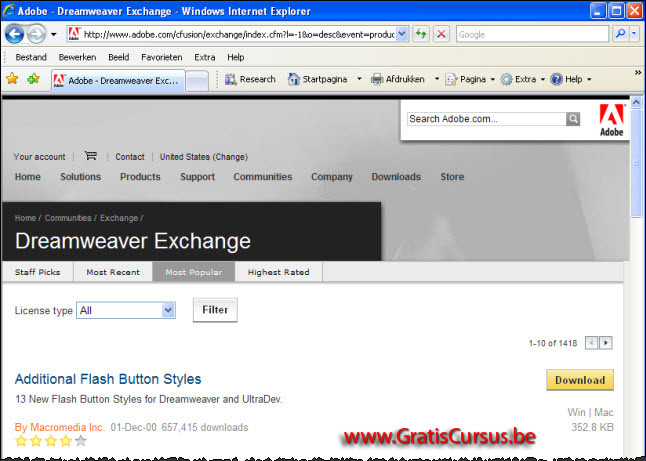Click the Adobe.com search magnifier button
Viewport: 646px width, 461px height.
(x=573, y=119)
